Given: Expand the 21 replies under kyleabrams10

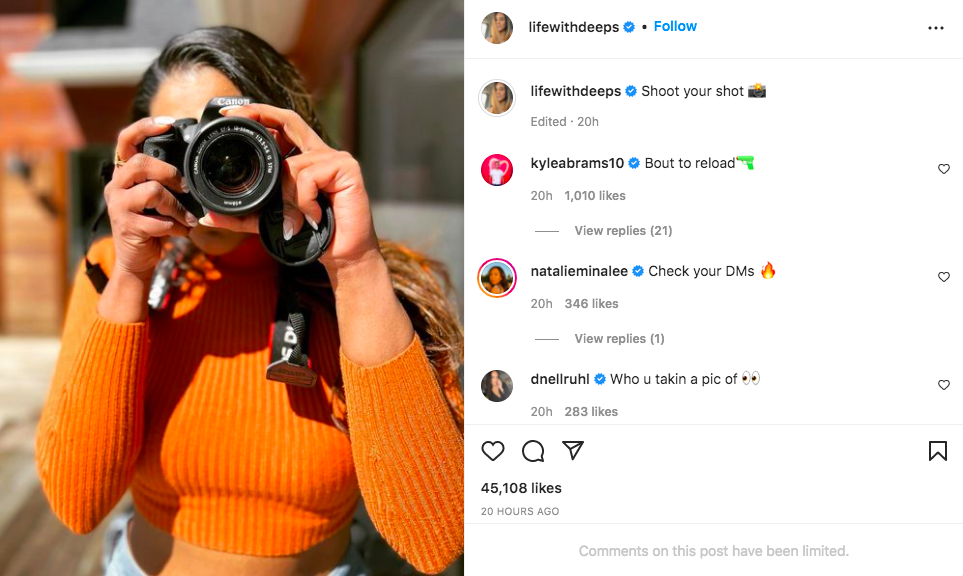Looking at the screenshot, I should coord(623,231).
